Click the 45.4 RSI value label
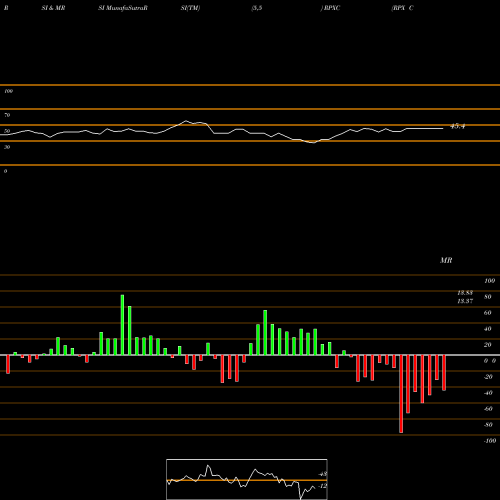The image size is (500, 500). pos(457,126)
